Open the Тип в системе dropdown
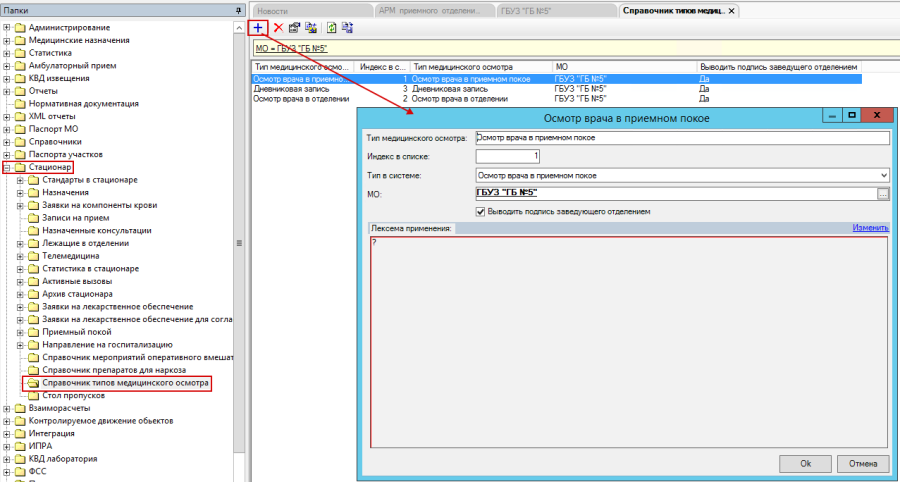The width and height of the screenshot is (900, 482). pos(883,176)
